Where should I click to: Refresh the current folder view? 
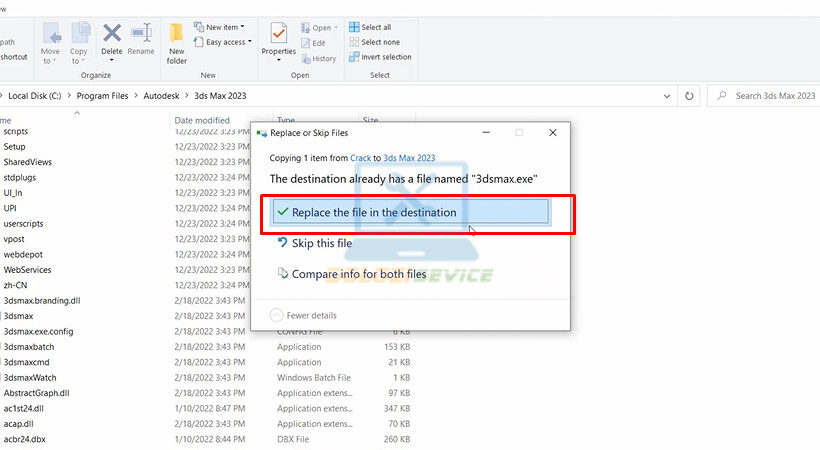tap(689, 96)
